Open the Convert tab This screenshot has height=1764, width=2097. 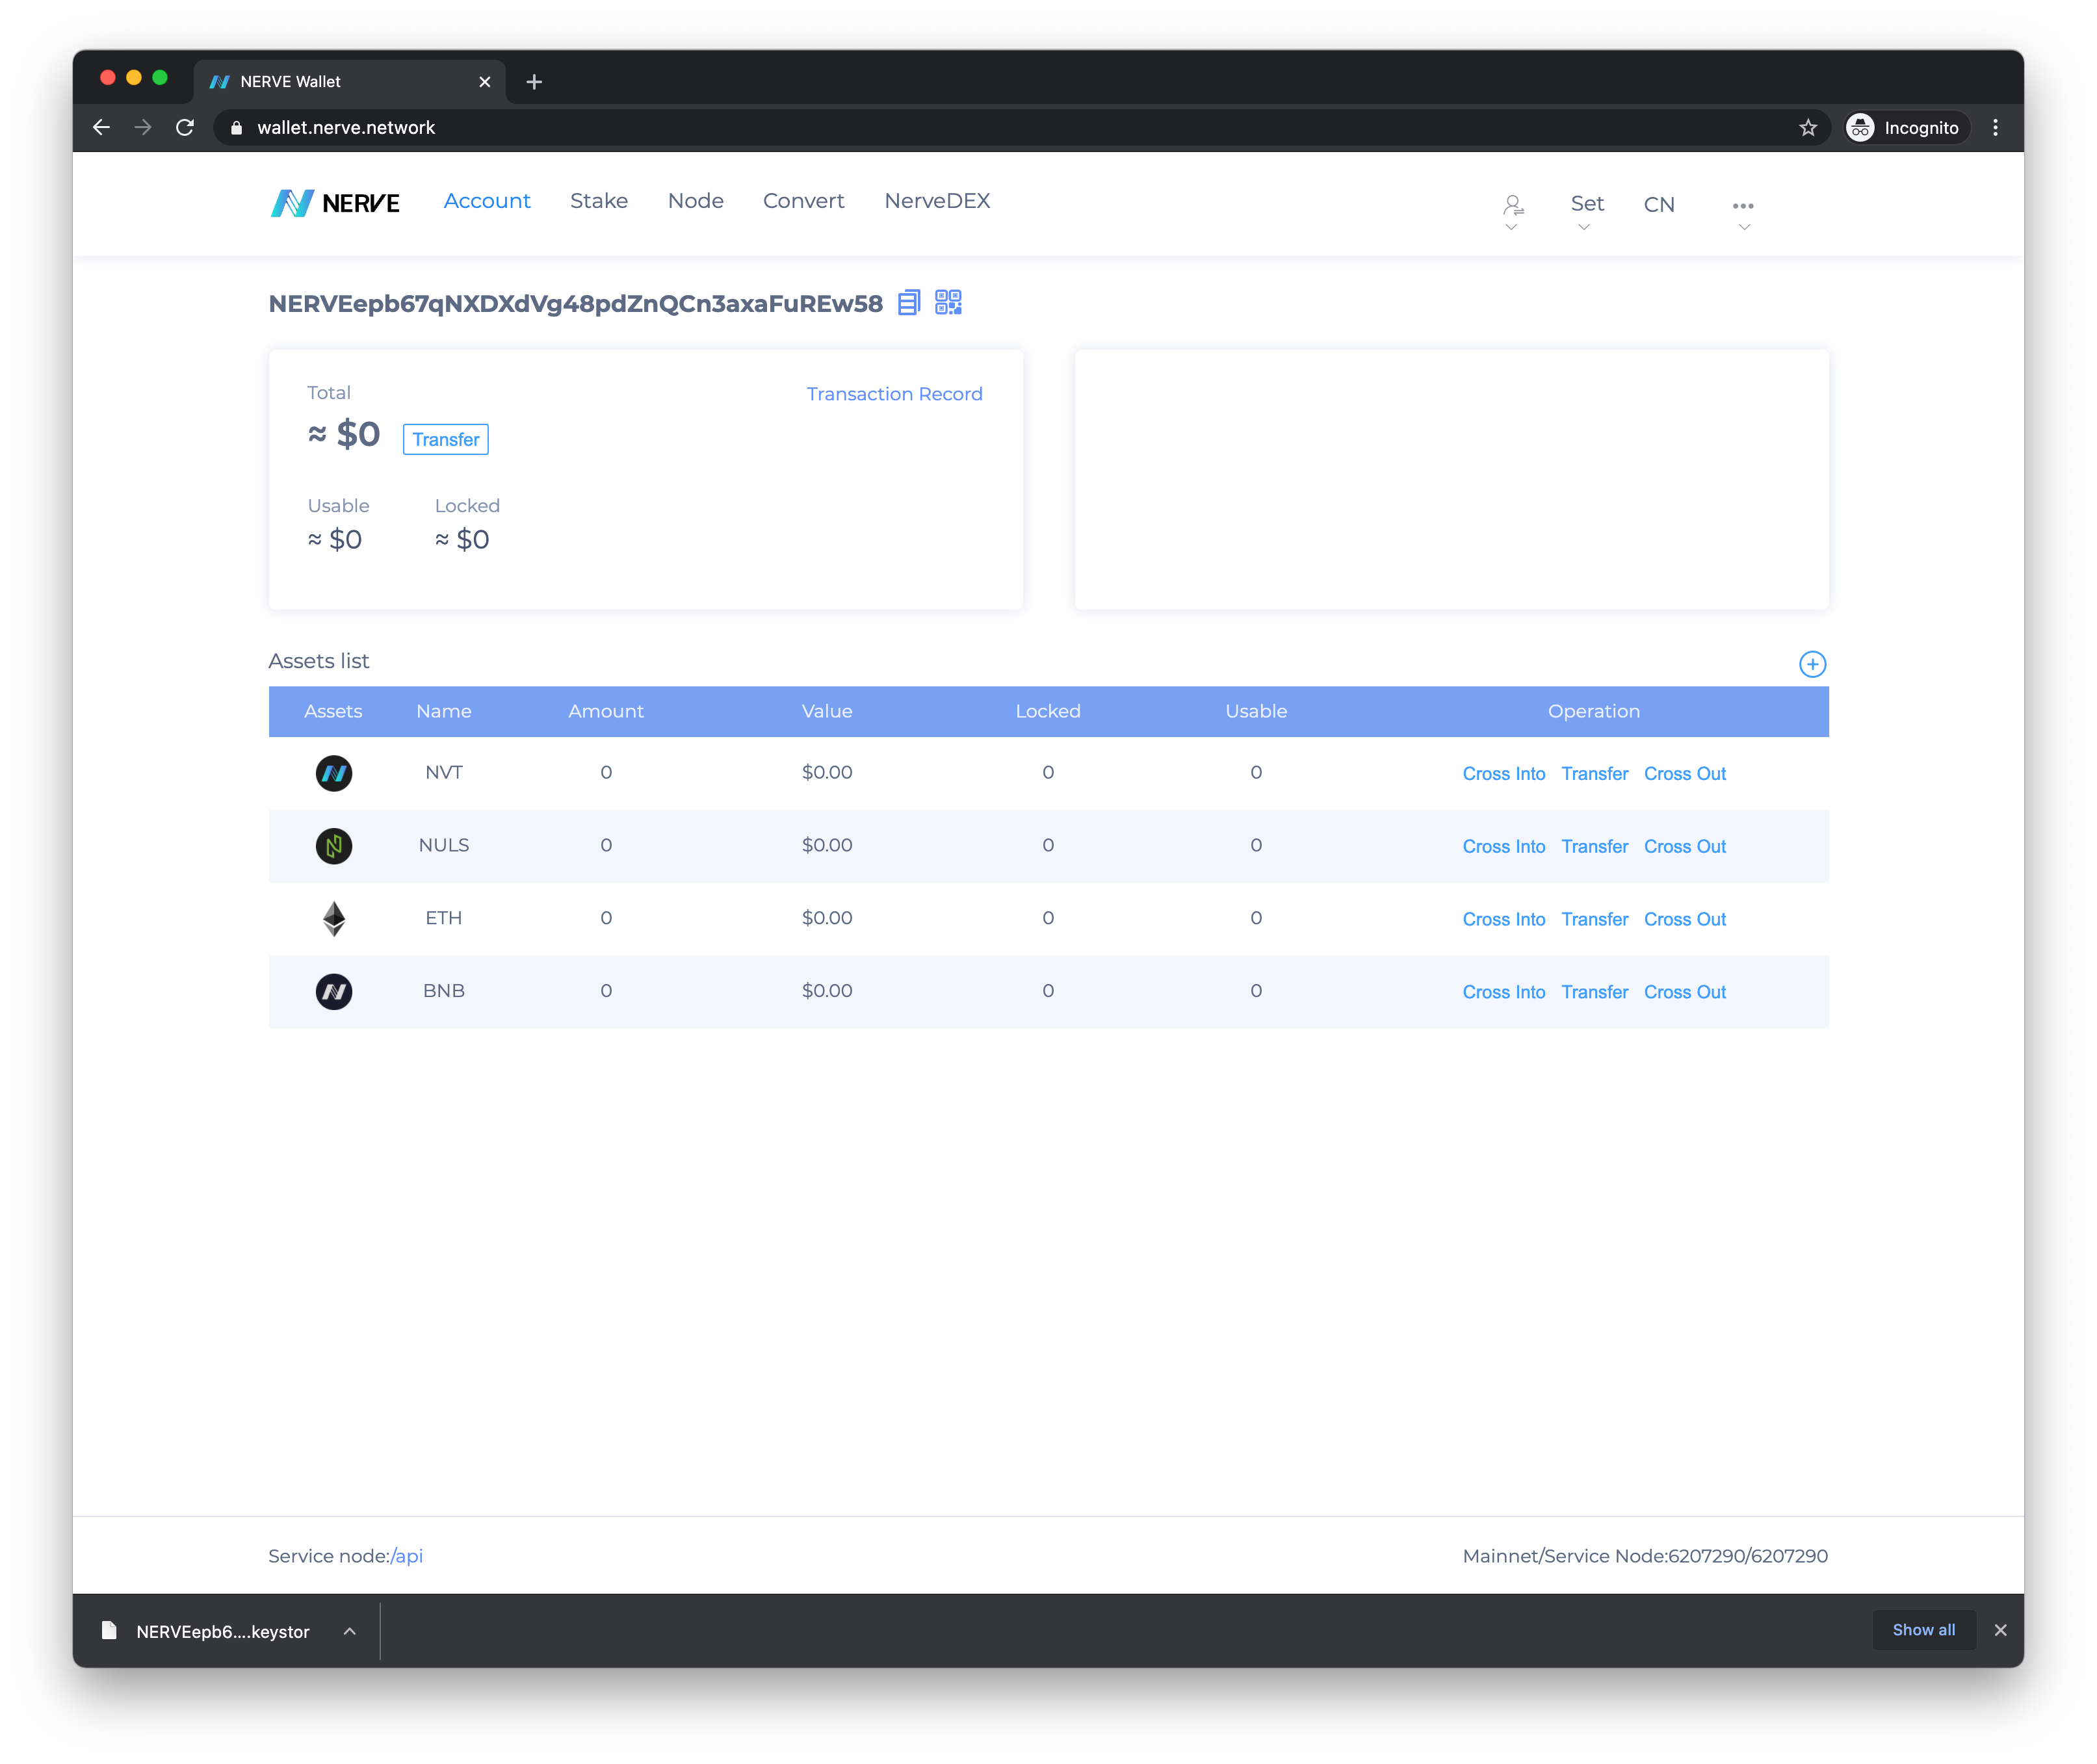point(804,201)
